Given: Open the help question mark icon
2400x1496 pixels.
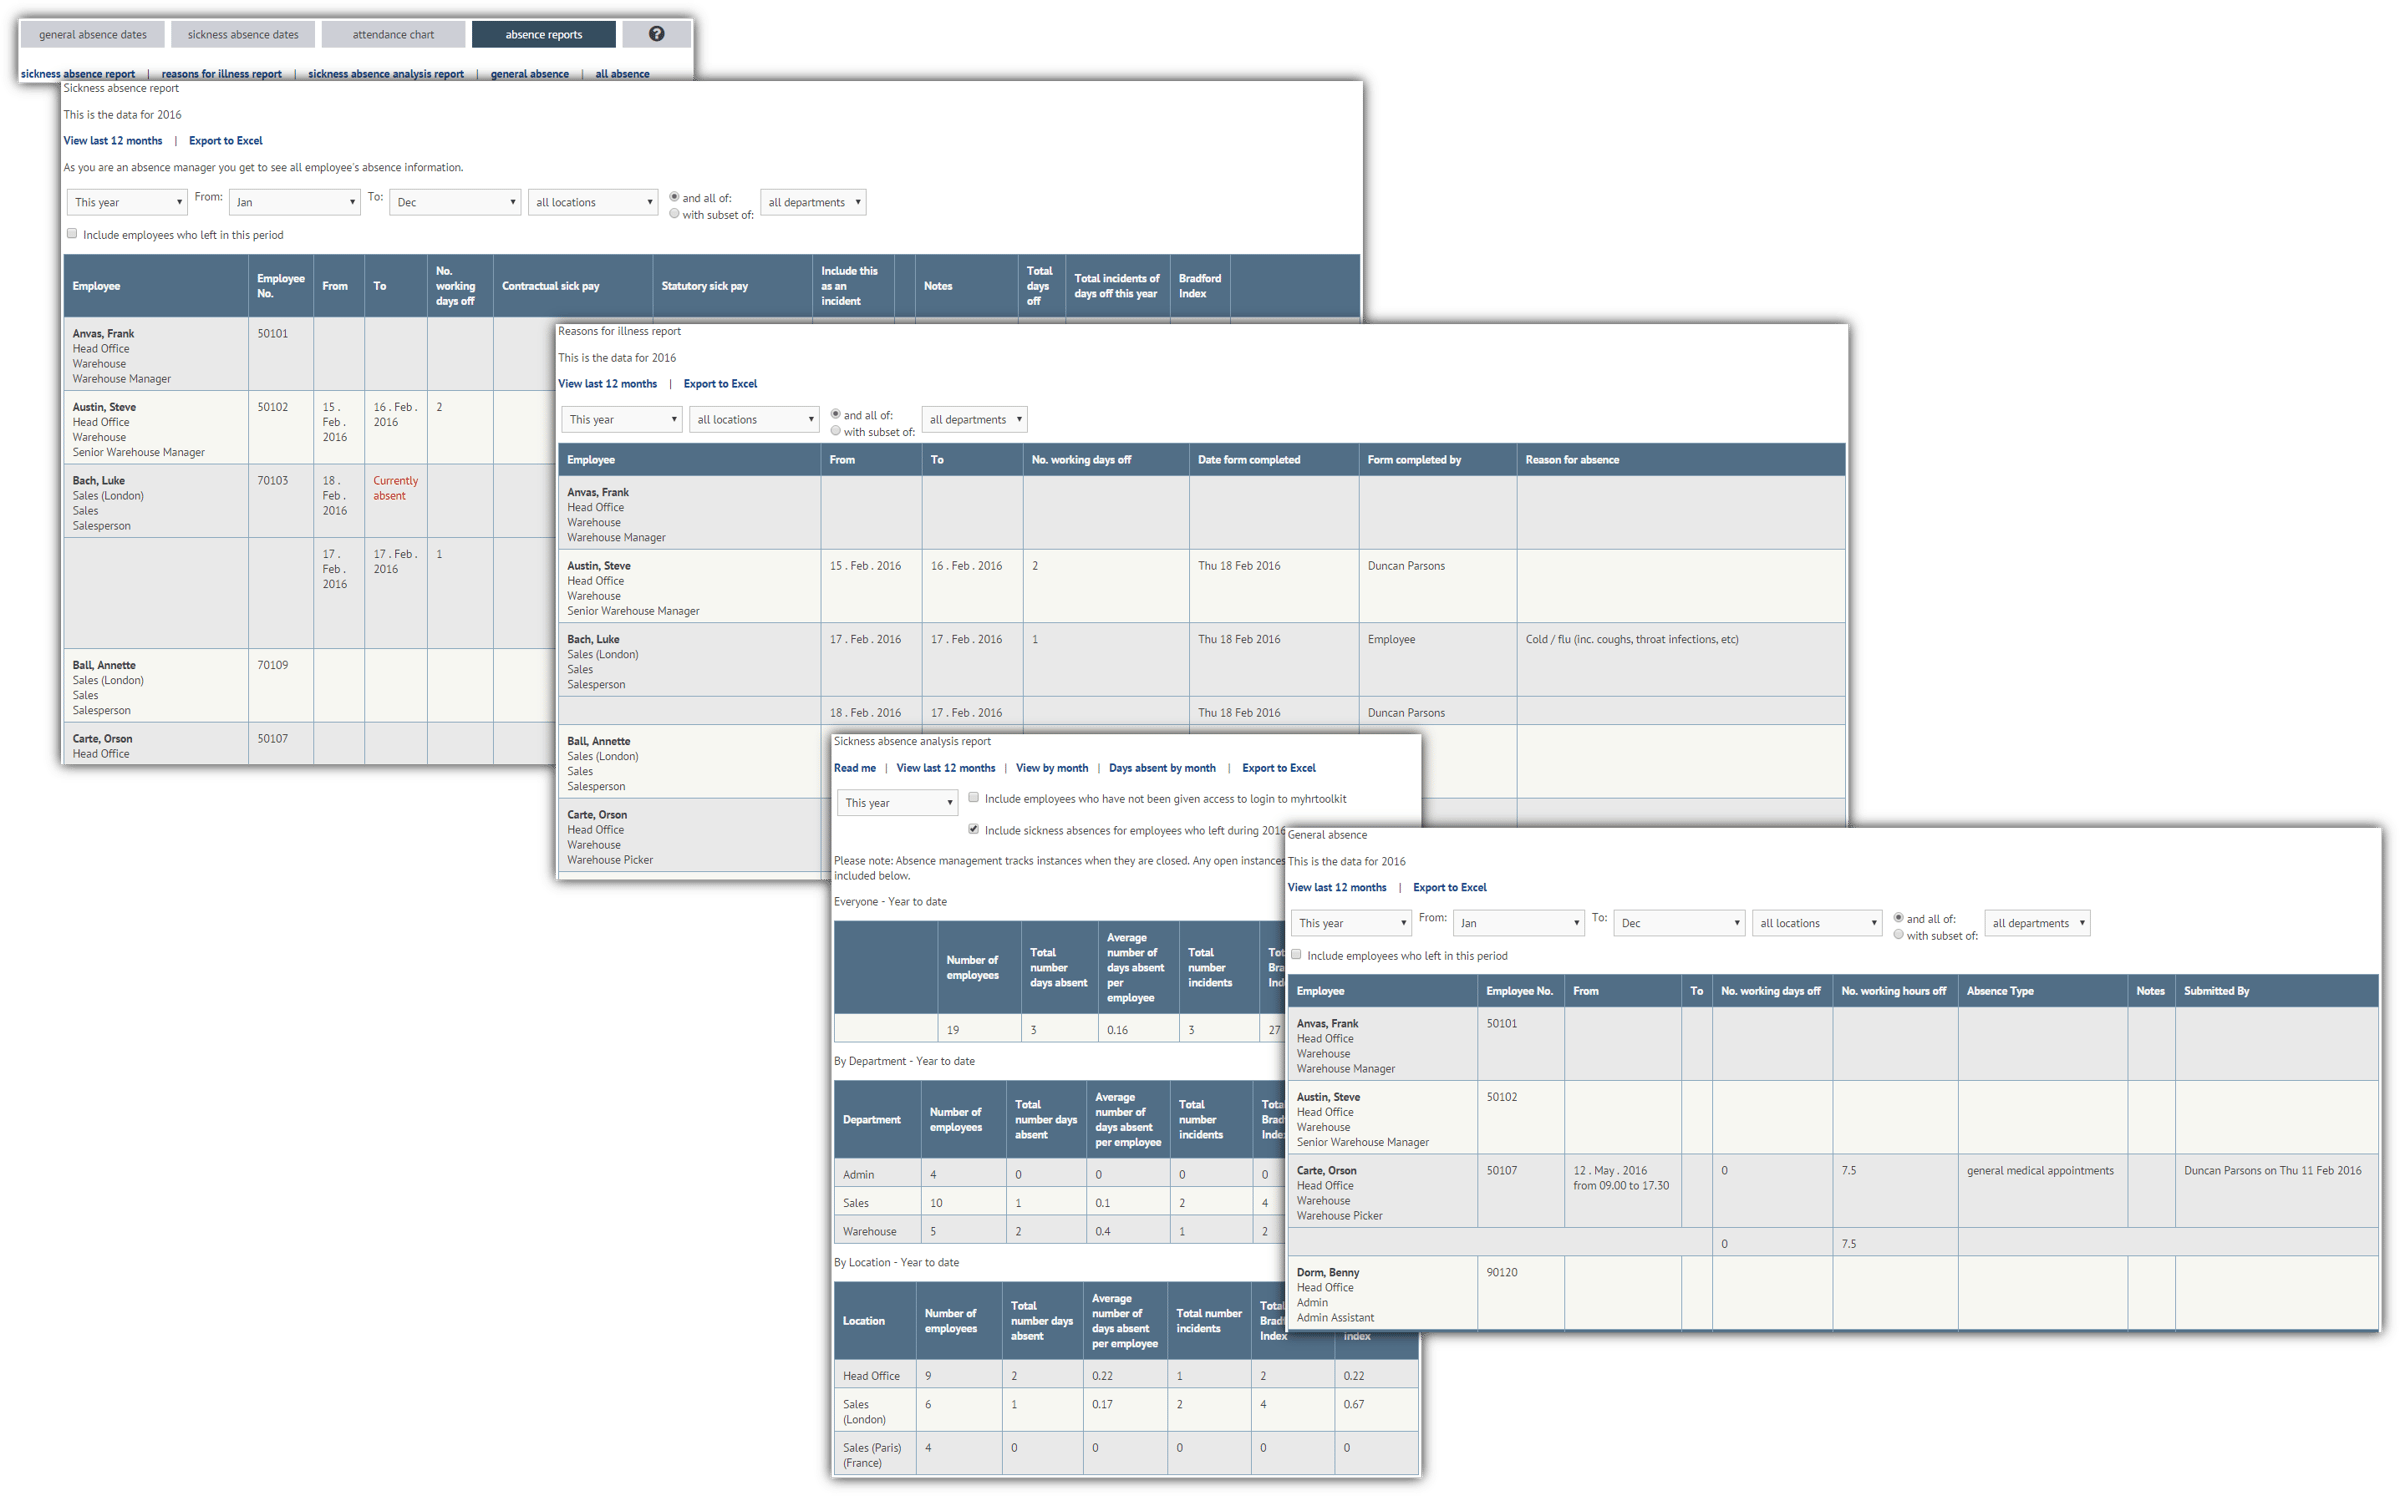Looking at the screenshot, I should (656, 33).
